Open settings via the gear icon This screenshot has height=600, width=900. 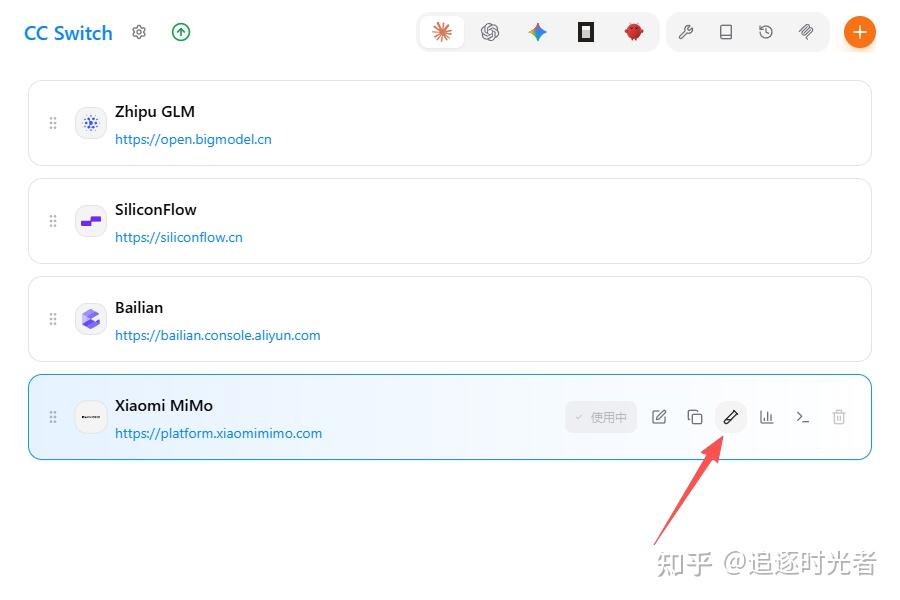(139, 32)
